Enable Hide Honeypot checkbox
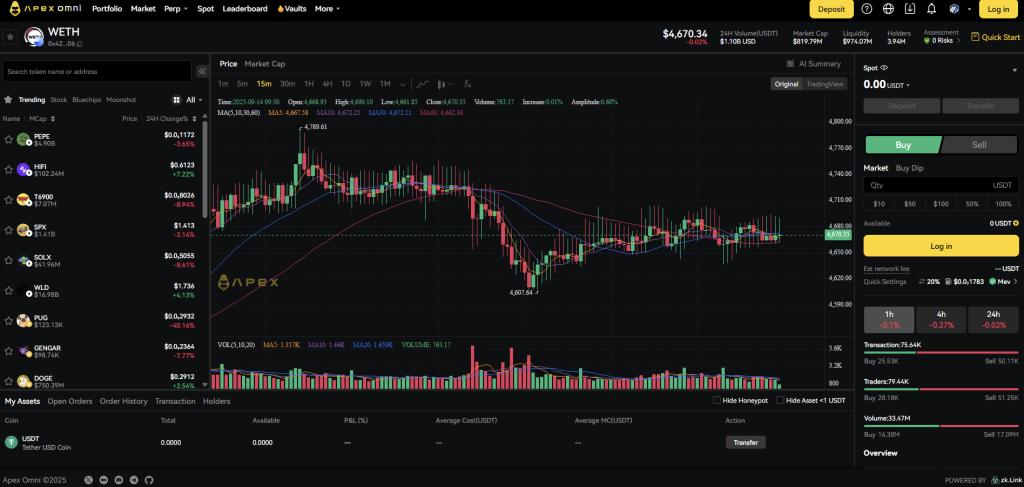1024x487 pixels. click(716, 400)
